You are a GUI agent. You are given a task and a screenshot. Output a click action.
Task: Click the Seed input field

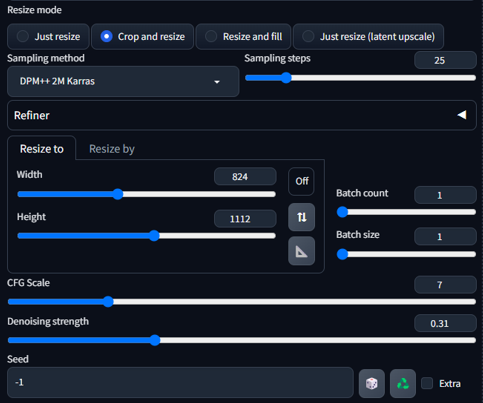pos(180,382)
